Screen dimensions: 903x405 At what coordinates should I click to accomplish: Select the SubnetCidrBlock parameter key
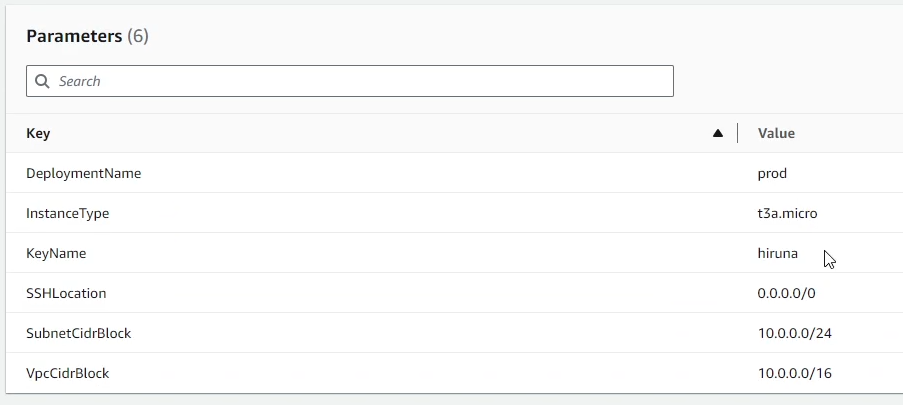click(x=78, y=333)
